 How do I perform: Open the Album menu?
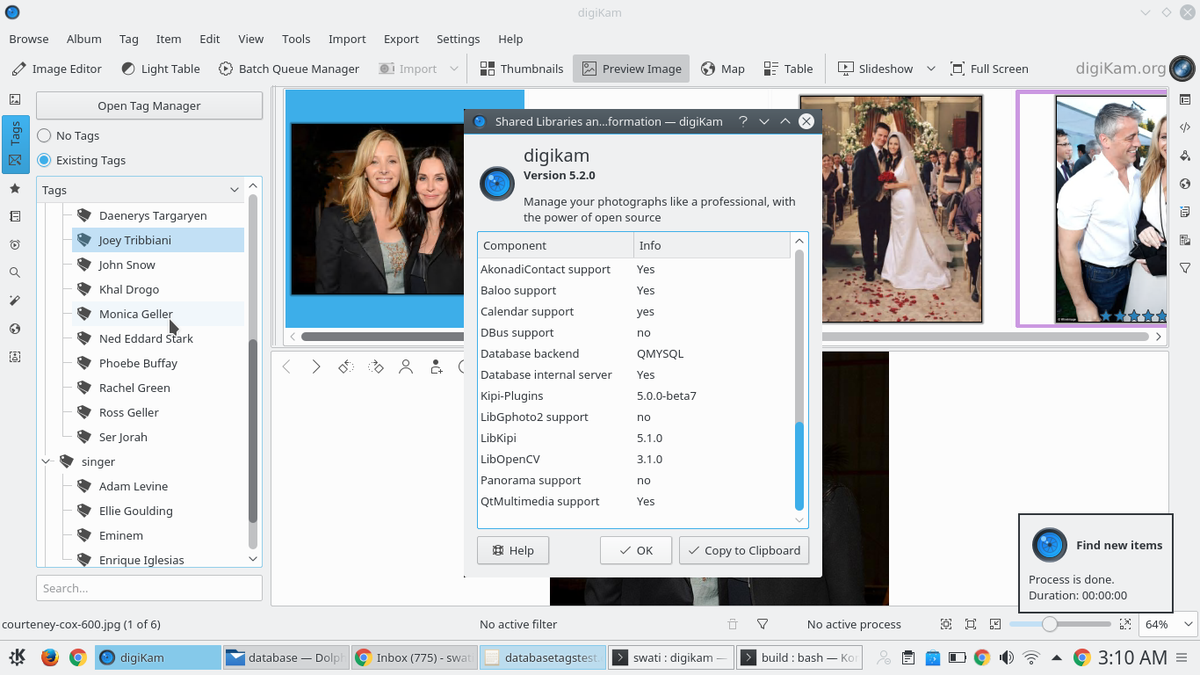pos(84,39)
